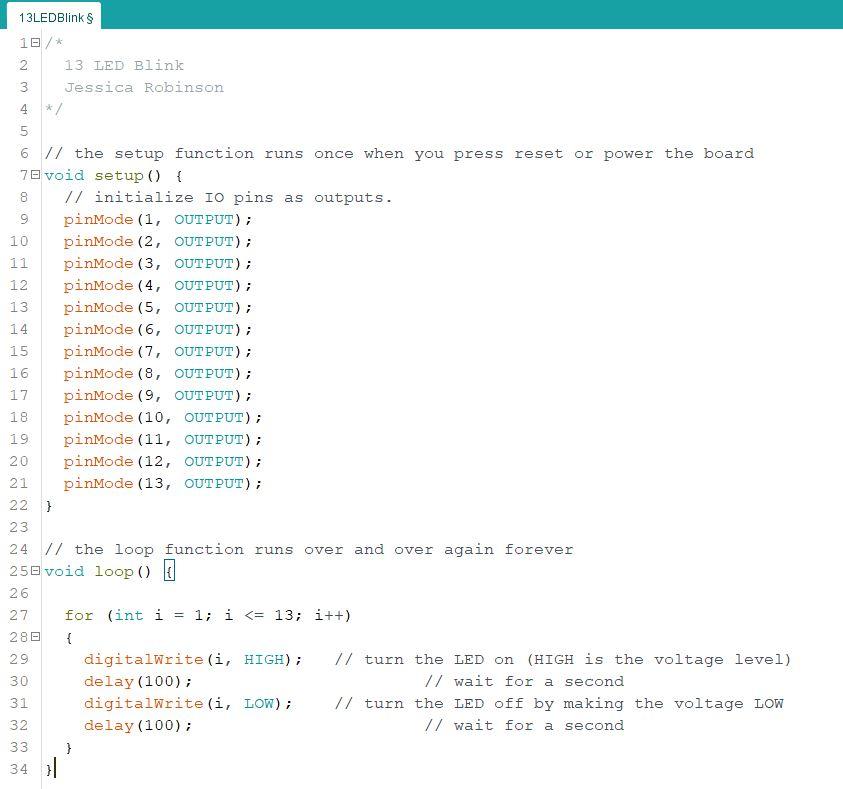Collapse the void setup() fold marker
The height and width of the screenshot is (789, 843).
(35, 175)
